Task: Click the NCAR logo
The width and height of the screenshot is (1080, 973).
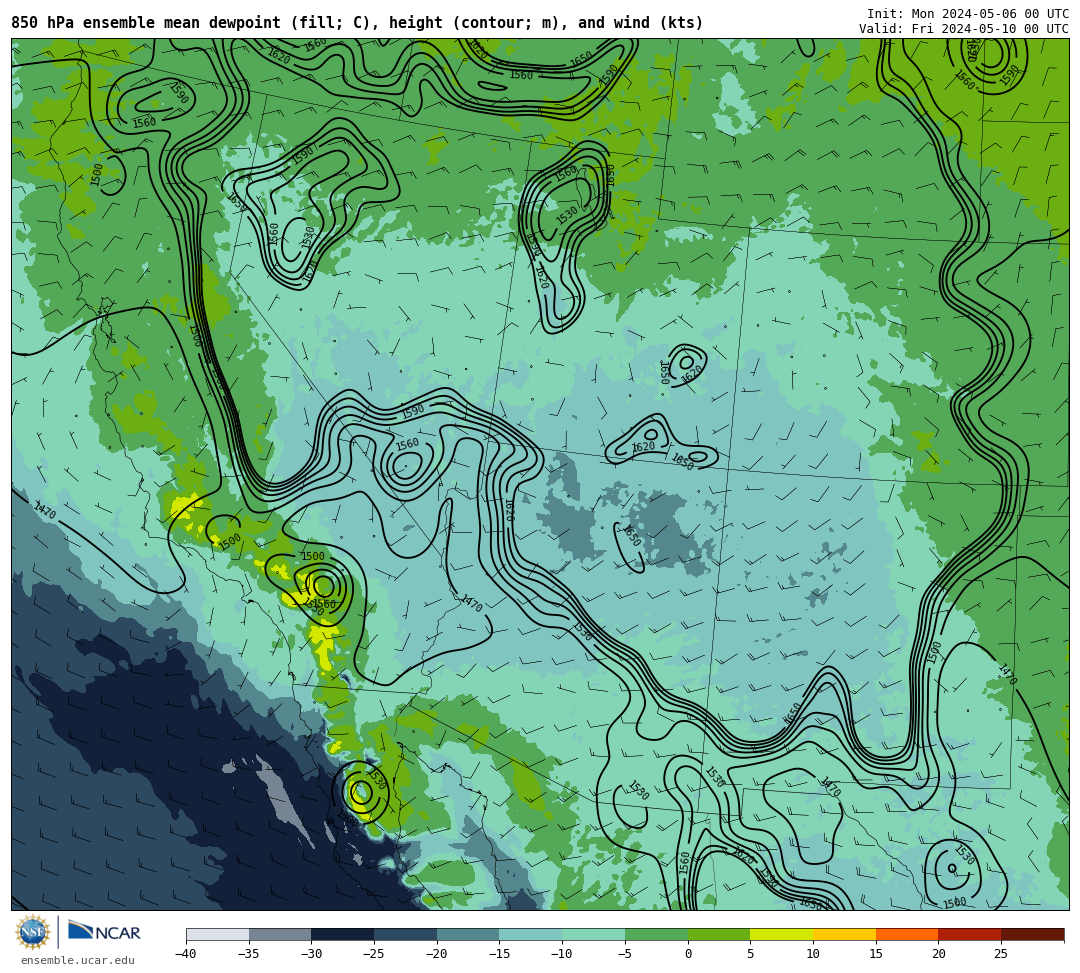Action: click(104, 932)
